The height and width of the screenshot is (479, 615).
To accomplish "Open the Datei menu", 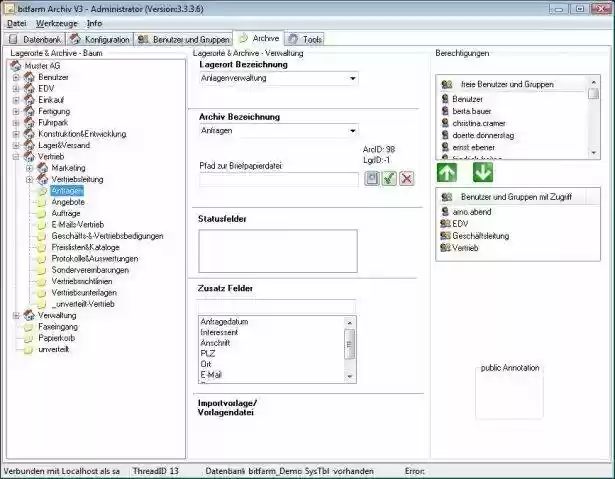I will (x=16, y=24).
